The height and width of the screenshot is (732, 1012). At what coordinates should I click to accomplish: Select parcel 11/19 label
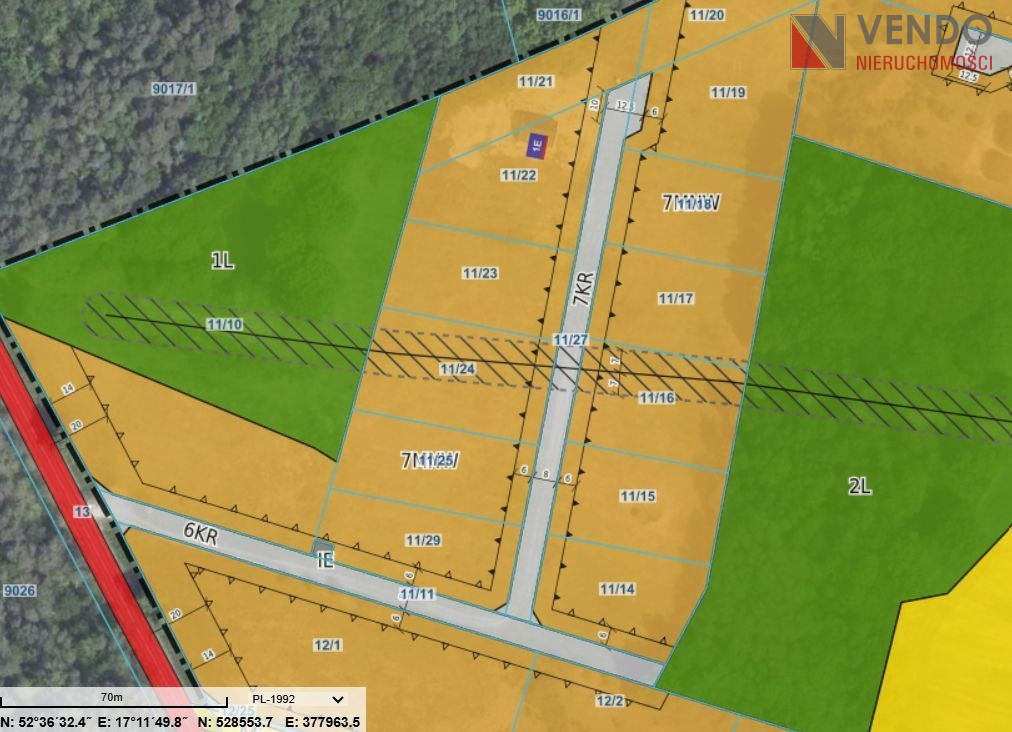(728, 92)
